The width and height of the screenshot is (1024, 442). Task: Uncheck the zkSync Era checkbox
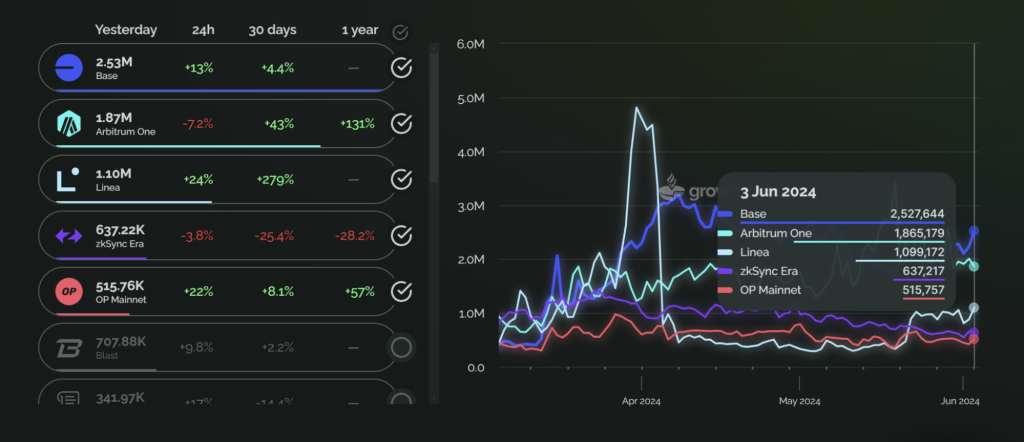(x=401, y=236)
